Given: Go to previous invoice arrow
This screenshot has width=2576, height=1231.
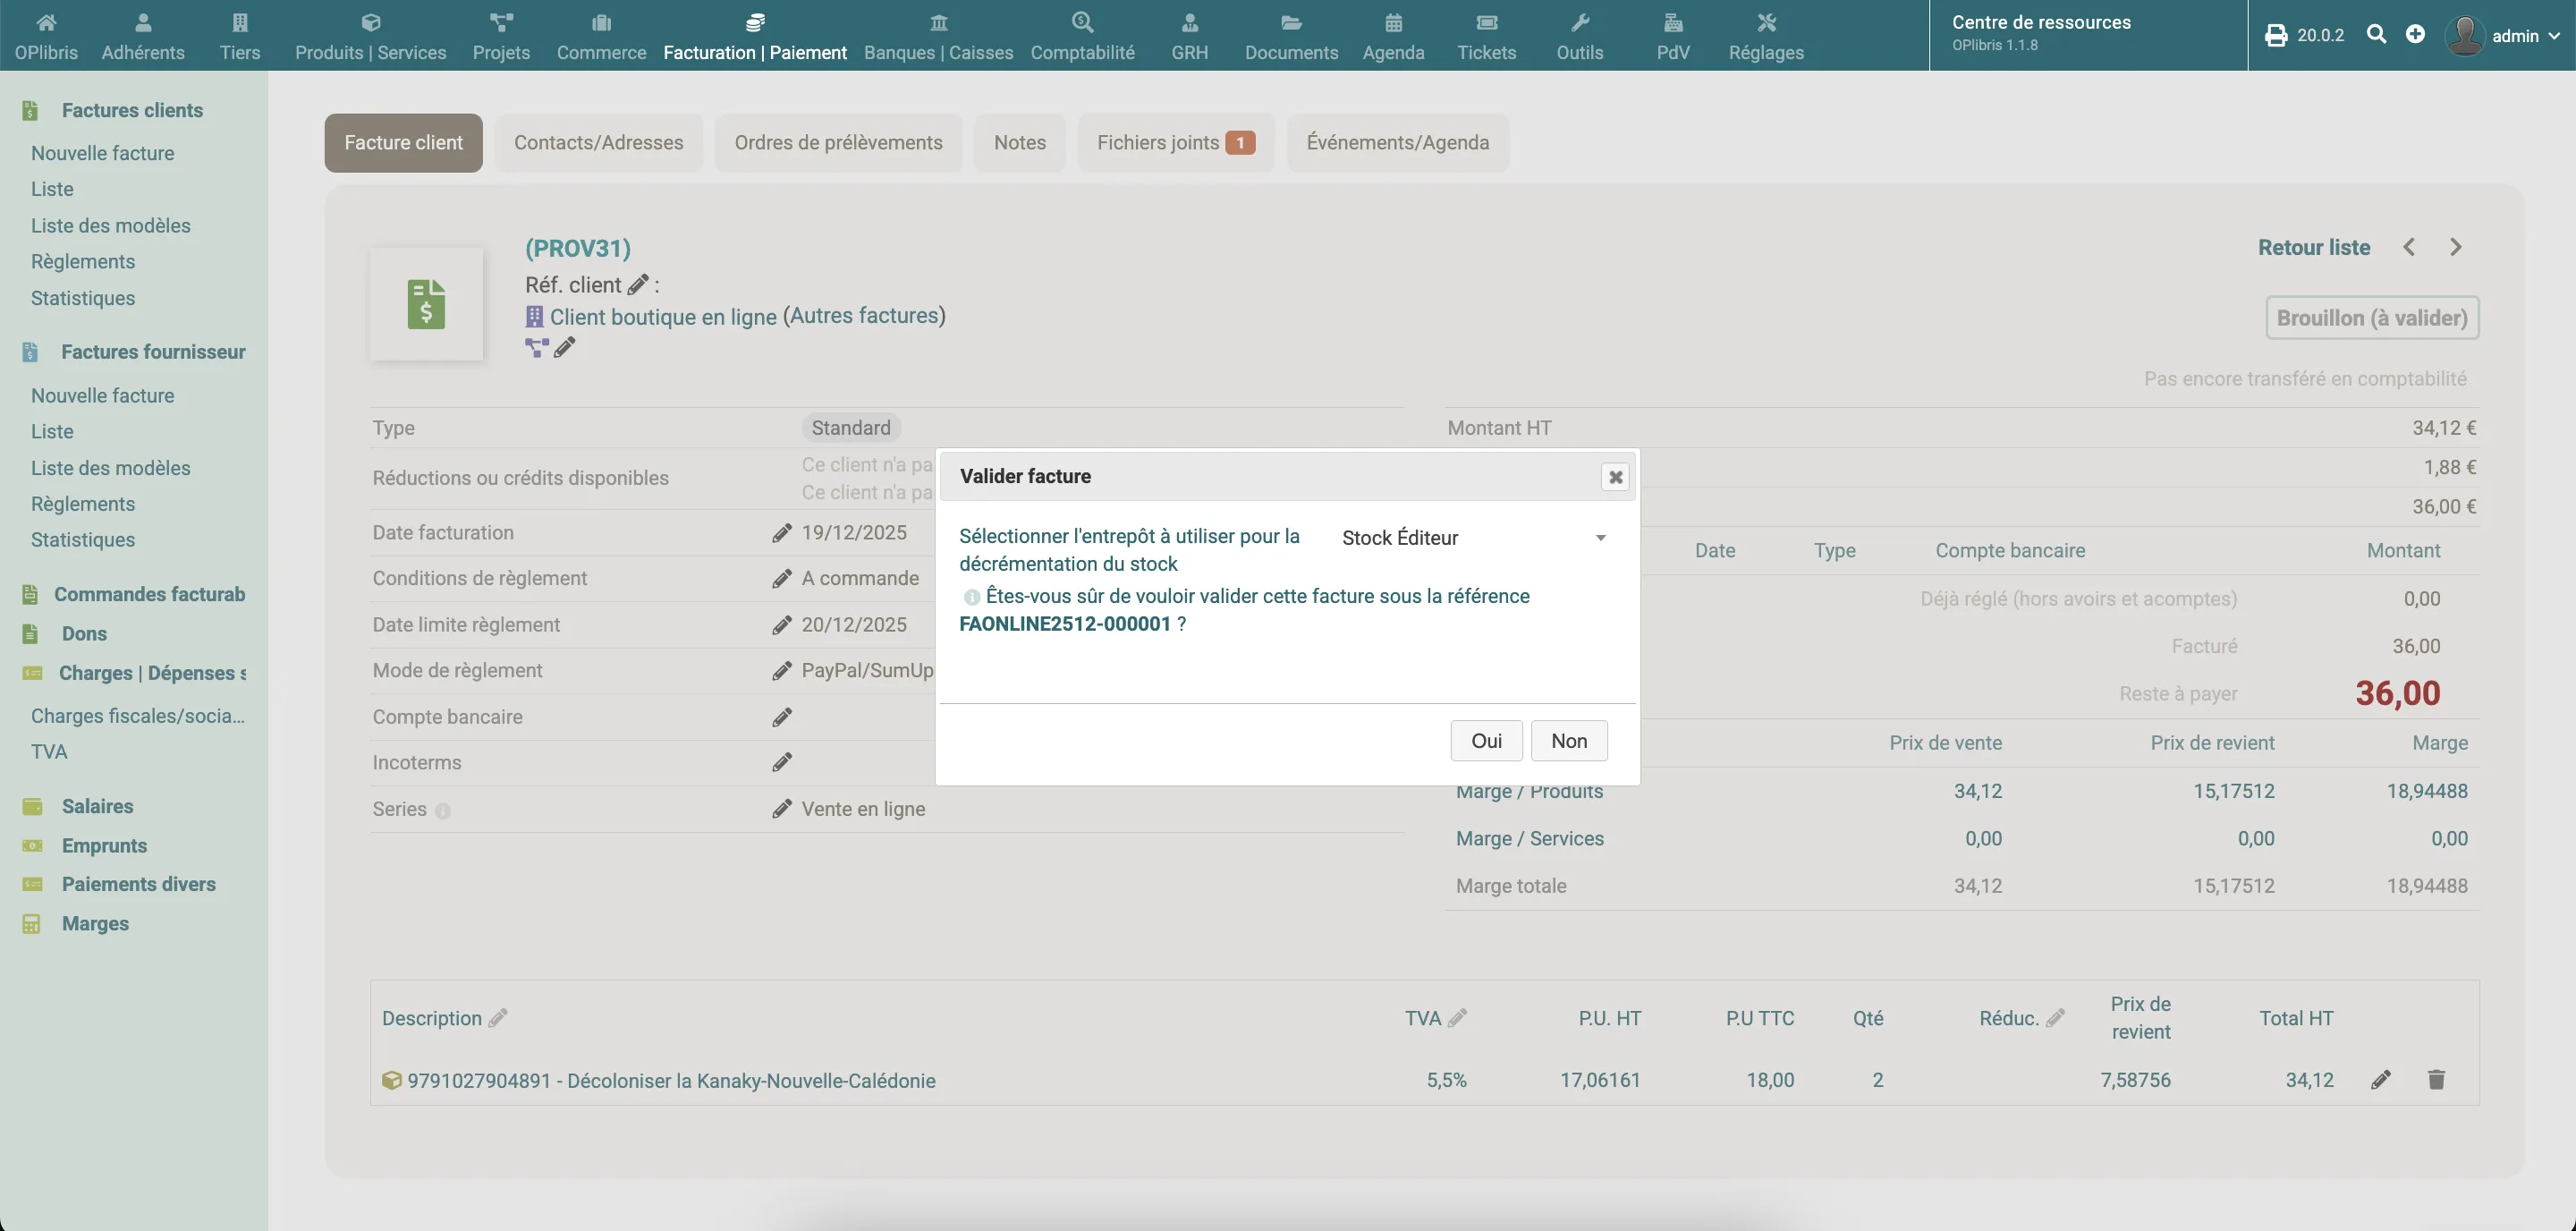Looking at the screenshot, I should click(2409, 248).
